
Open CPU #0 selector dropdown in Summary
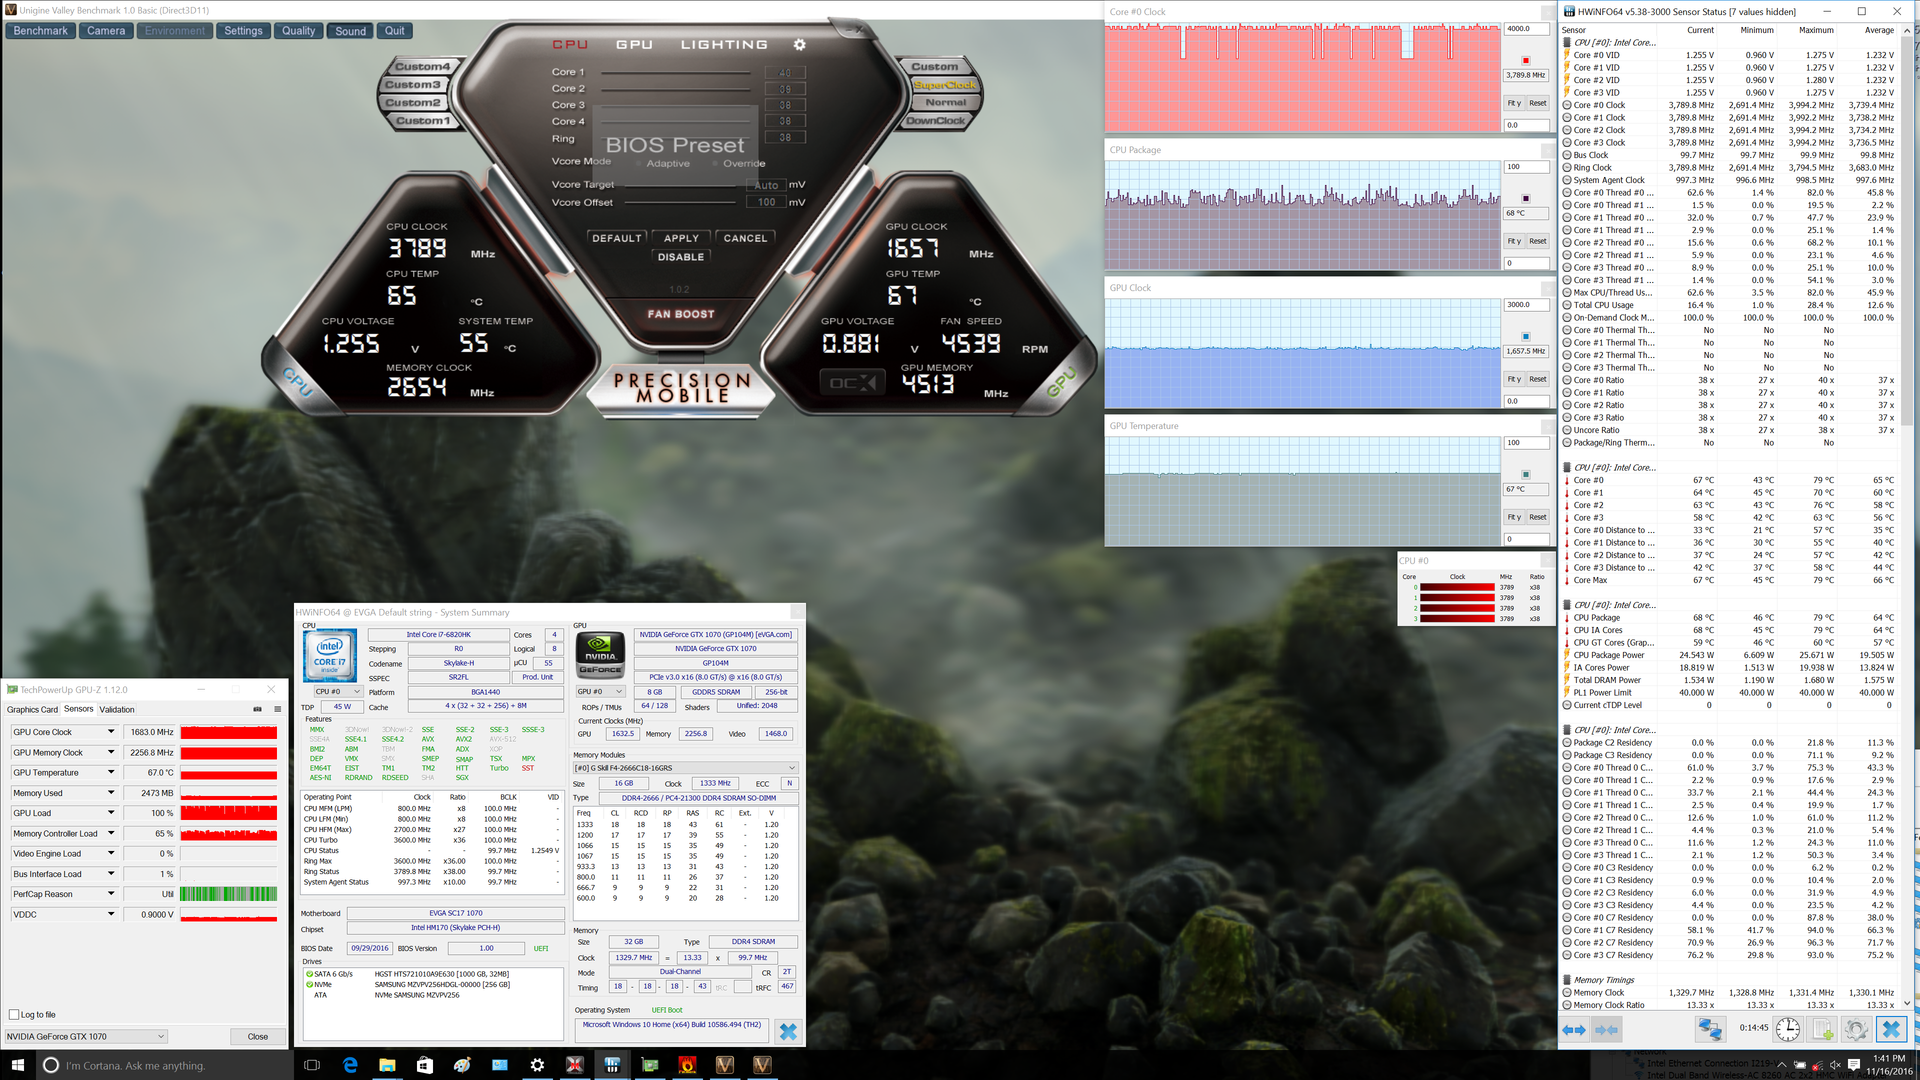click(338, 692)
